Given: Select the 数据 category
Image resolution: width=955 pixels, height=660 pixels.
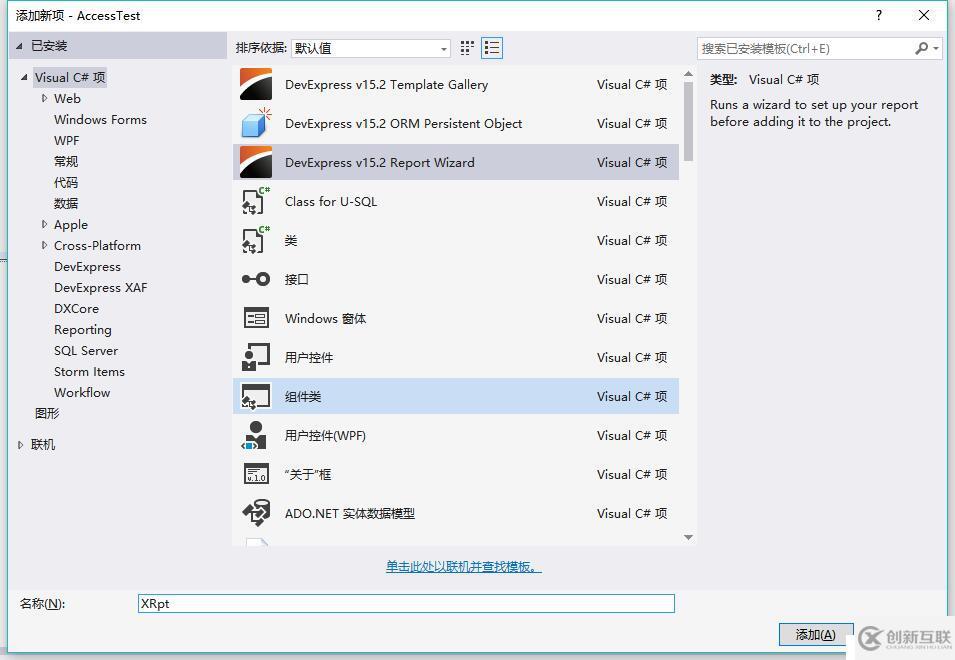Looking at the screenshot, I should [66, 203].
